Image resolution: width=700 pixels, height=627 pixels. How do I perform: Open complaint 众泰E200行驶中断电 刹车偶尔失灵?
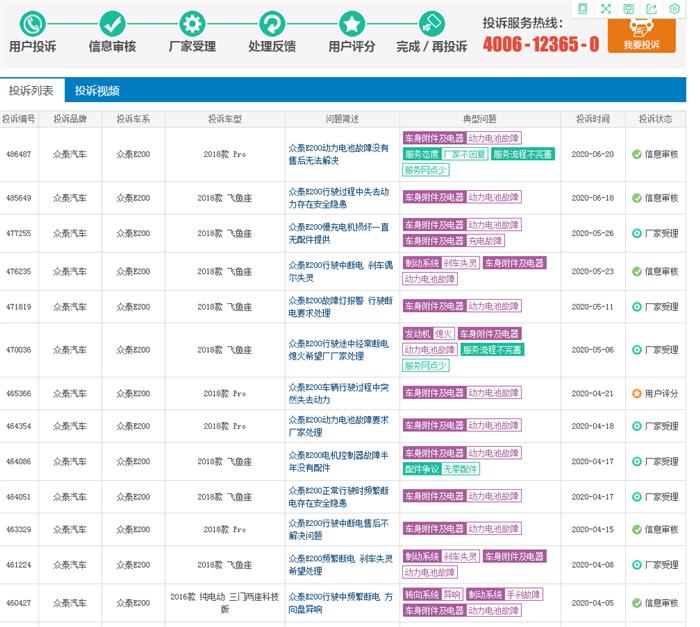tap(341, 272)
